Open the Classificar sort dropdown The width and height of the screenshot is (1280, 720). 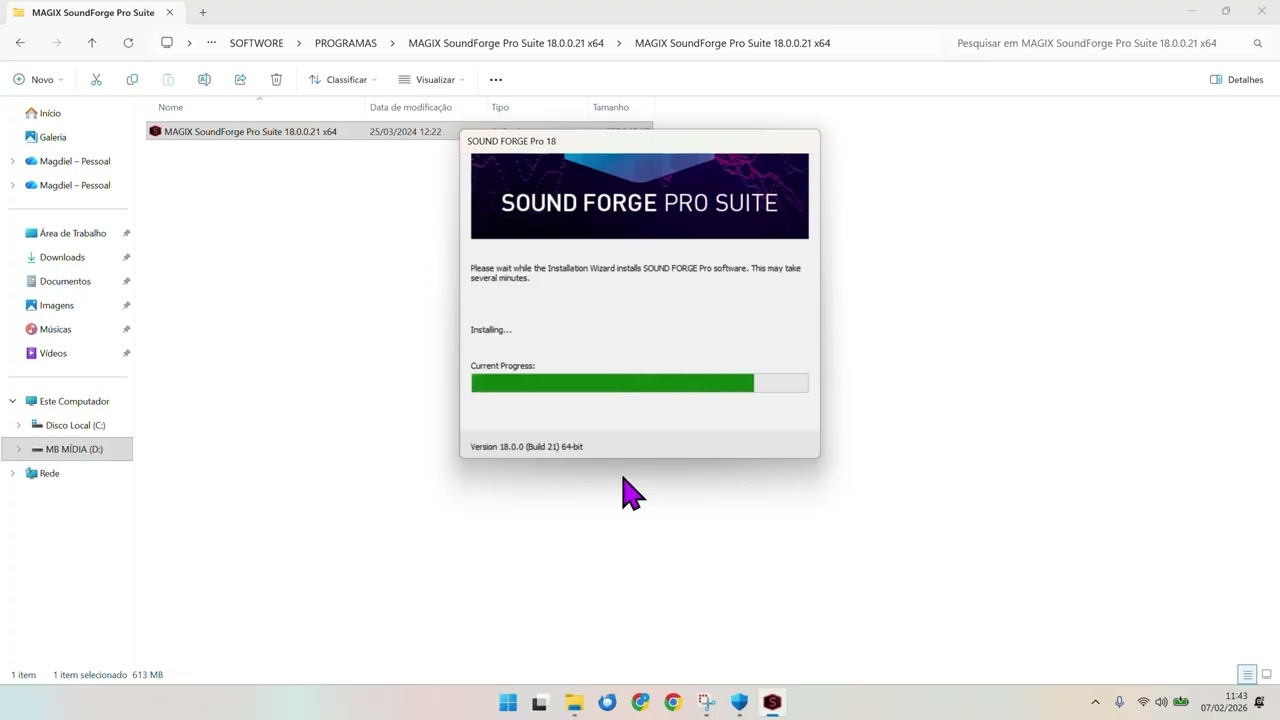343,79
